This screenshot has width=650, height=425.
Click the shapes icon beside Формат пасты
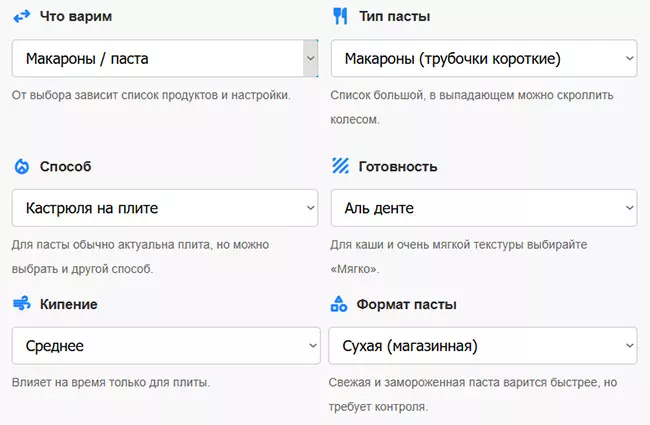click(x=339, y=304)
